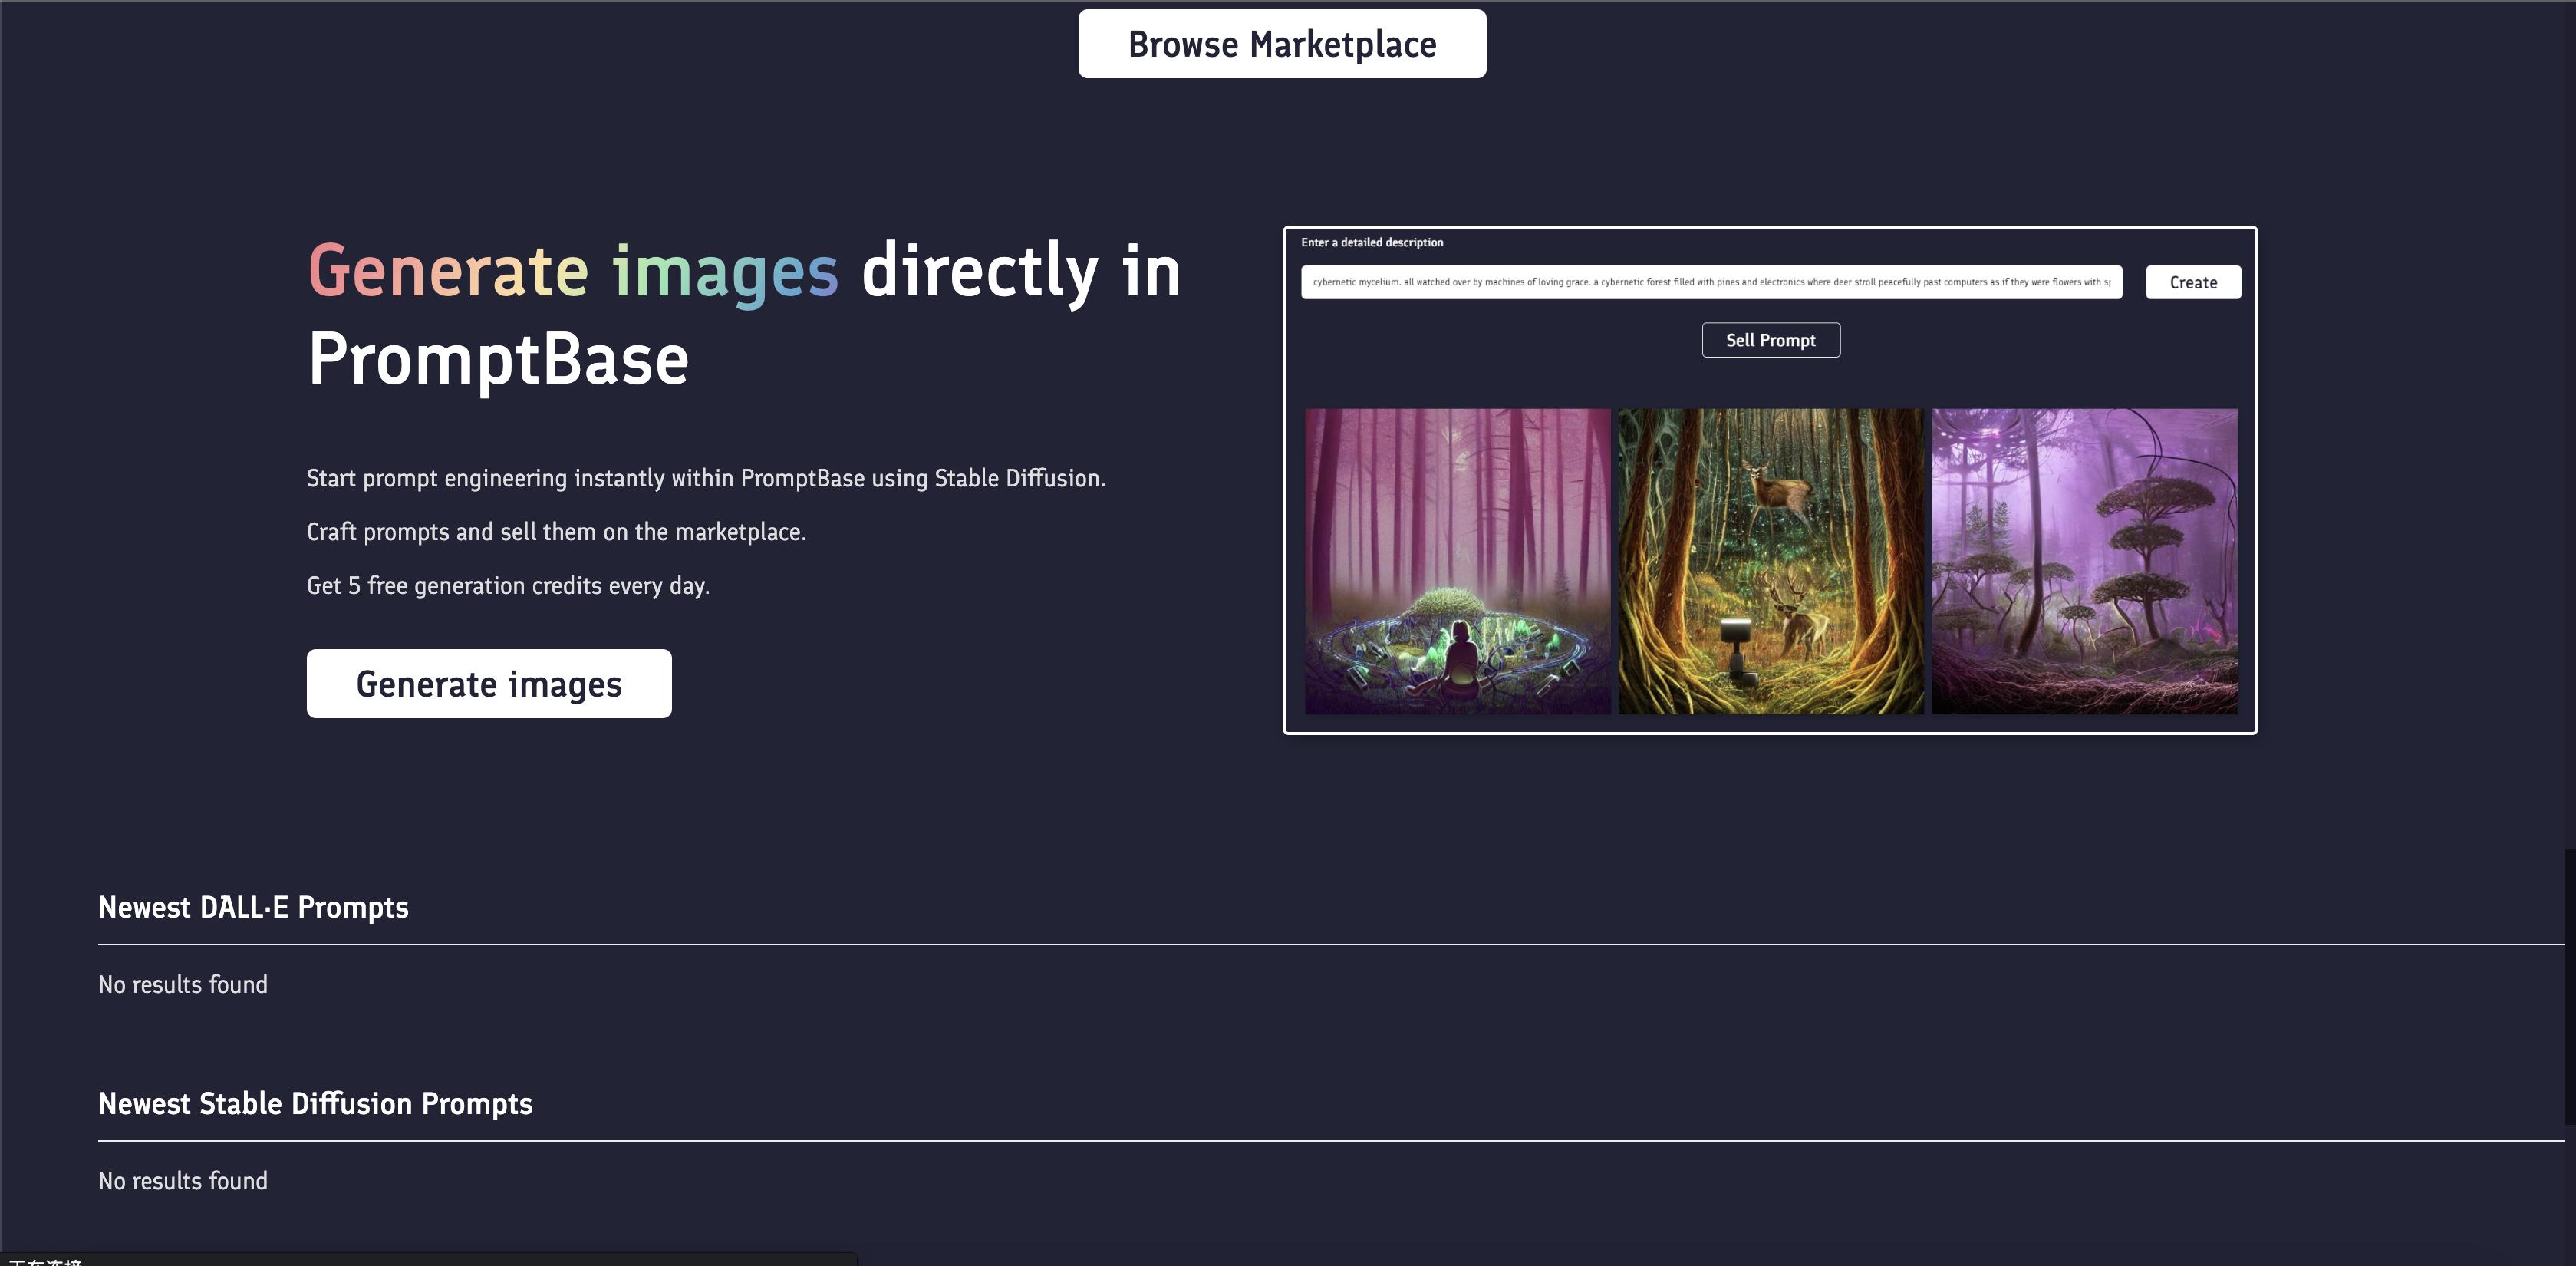
Task: Focus the detailed description text input
Action: 1710,282
